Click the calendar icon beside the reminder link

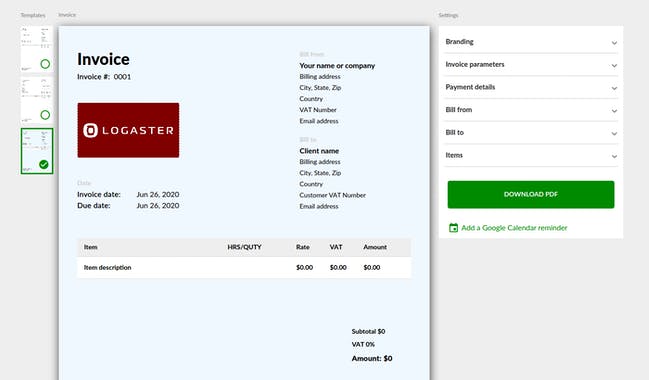454,228
